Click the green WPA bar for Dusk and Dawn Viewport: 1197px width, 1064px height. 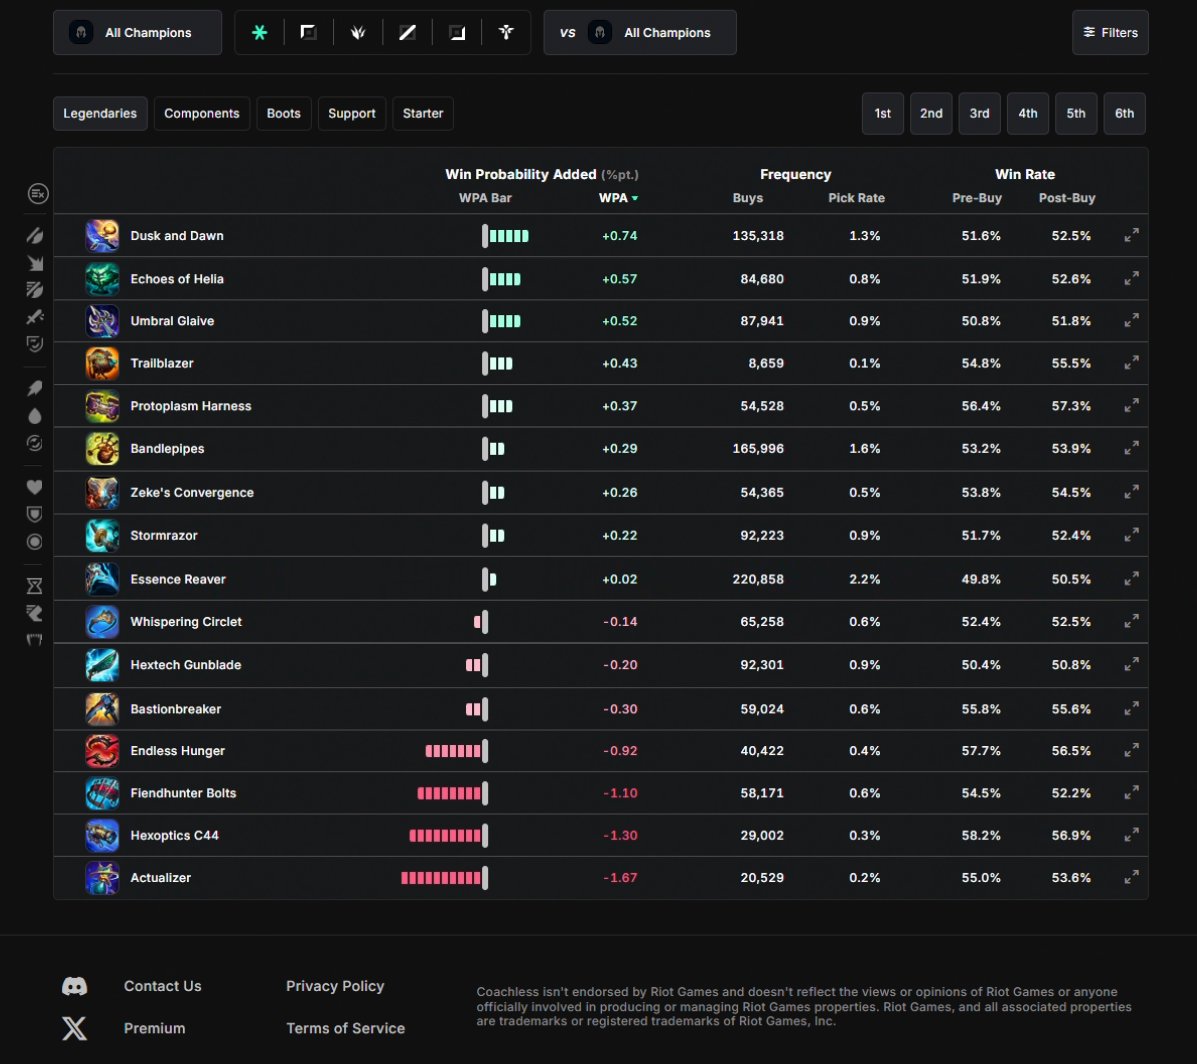pyautogui.click(x=505, y=236)
